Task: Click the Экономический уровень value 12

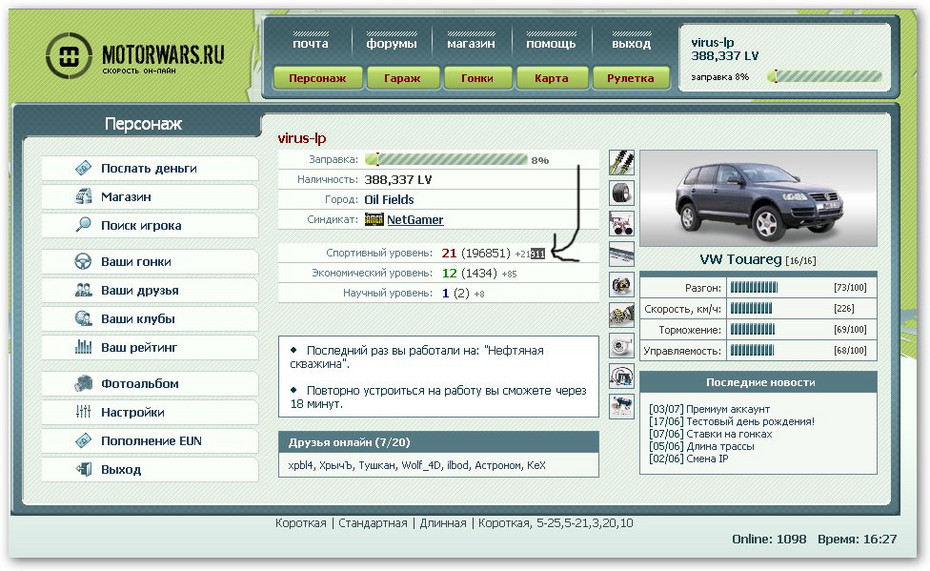Action: click(x=449, y=273)
